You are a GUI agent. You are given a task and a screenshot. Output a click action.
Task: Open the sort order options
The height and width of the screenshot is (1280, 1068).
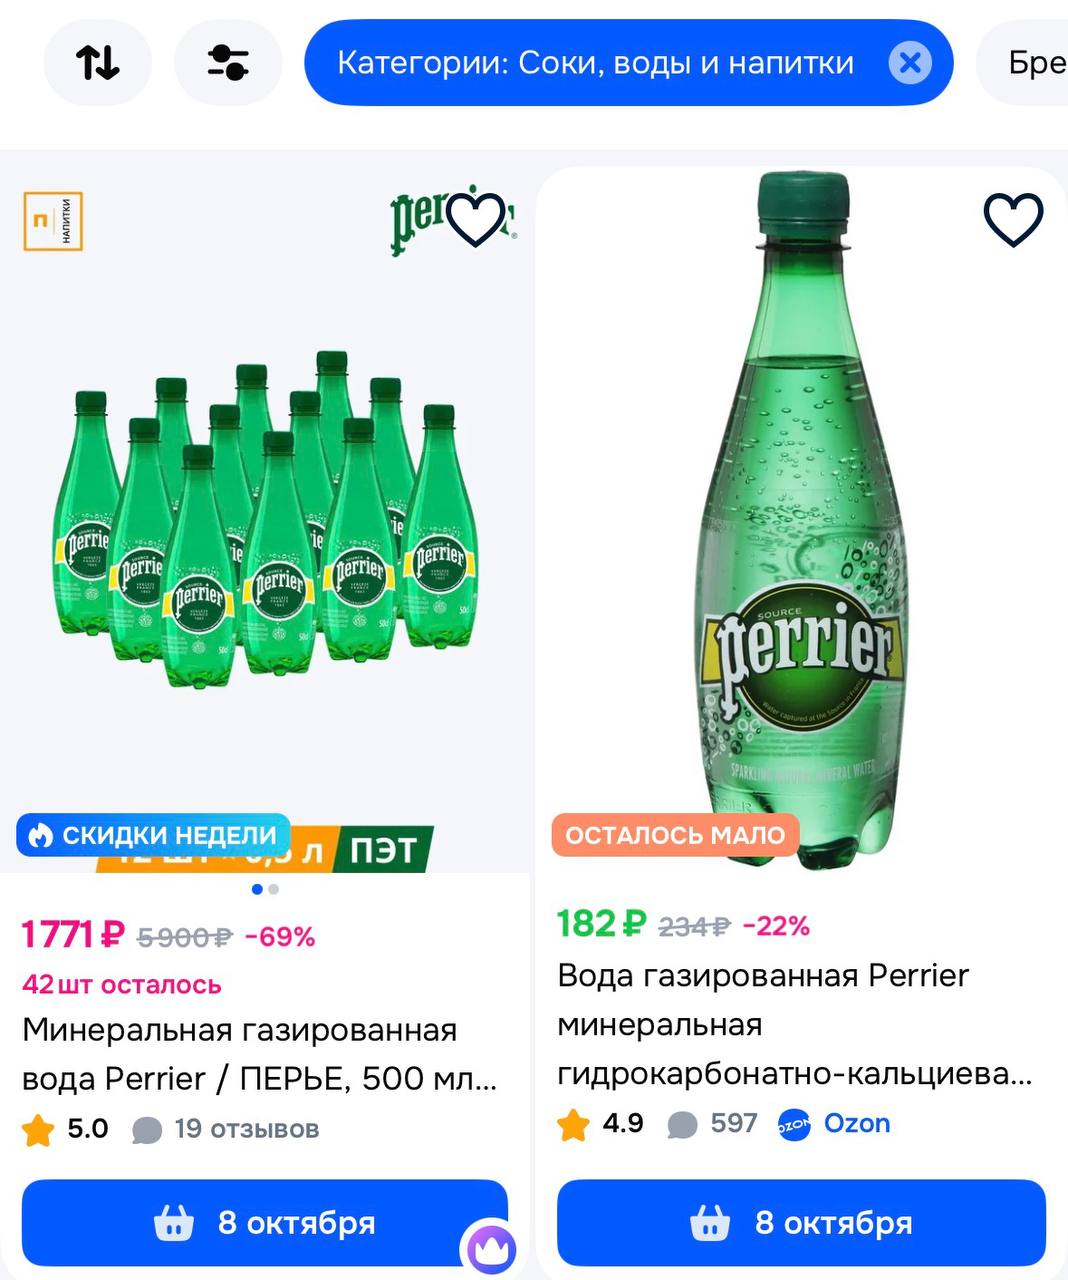97,63
